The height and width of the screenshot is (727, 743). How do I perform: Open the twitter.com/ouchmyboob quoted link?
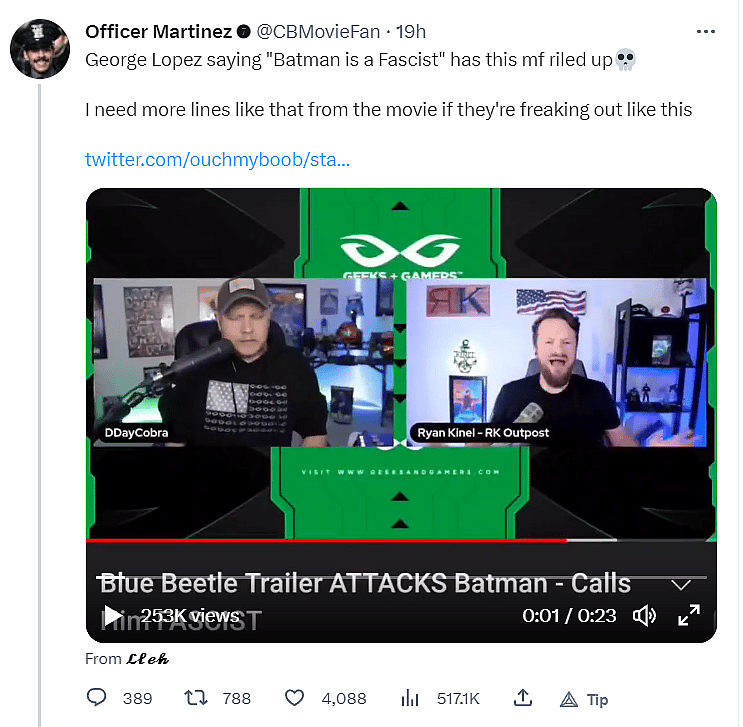[217, 160]
